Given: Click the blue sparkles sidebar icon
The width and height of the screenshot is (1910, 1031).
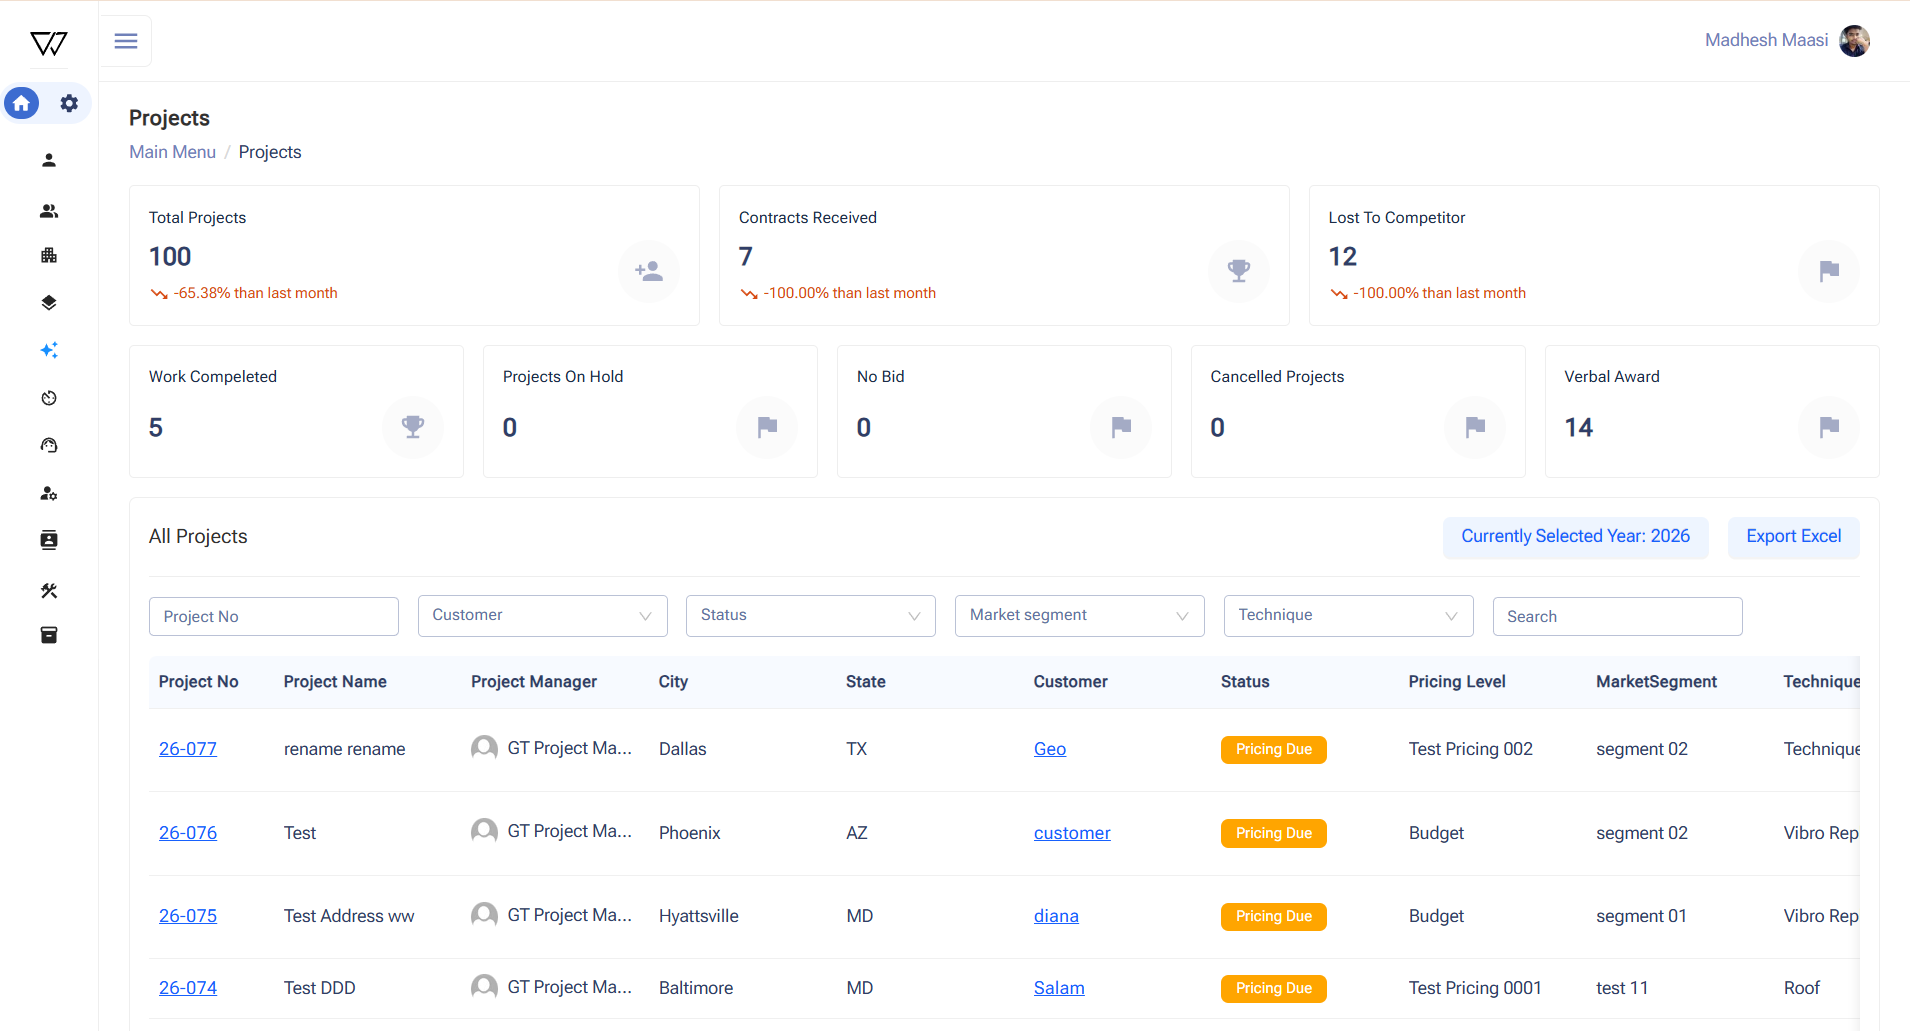Looking at the screenshot, I should click(49, 350).
